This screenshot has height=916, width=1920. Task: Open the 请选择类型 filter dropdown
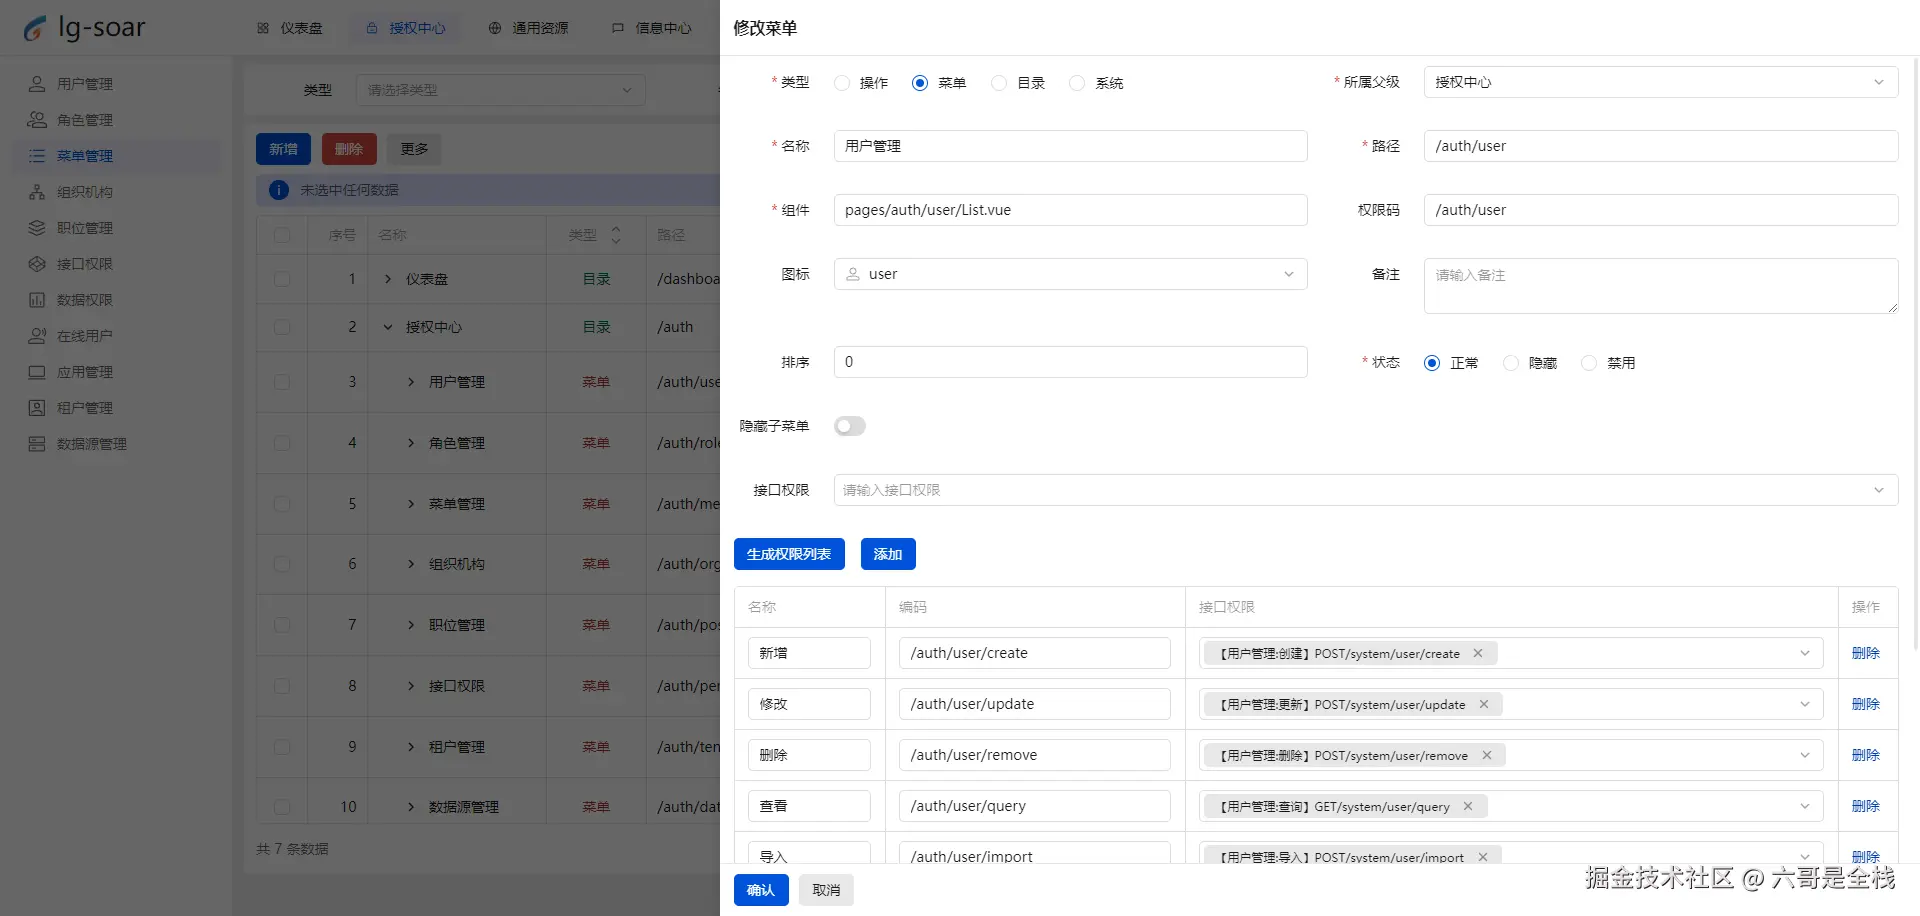click(x=500, y=90)
